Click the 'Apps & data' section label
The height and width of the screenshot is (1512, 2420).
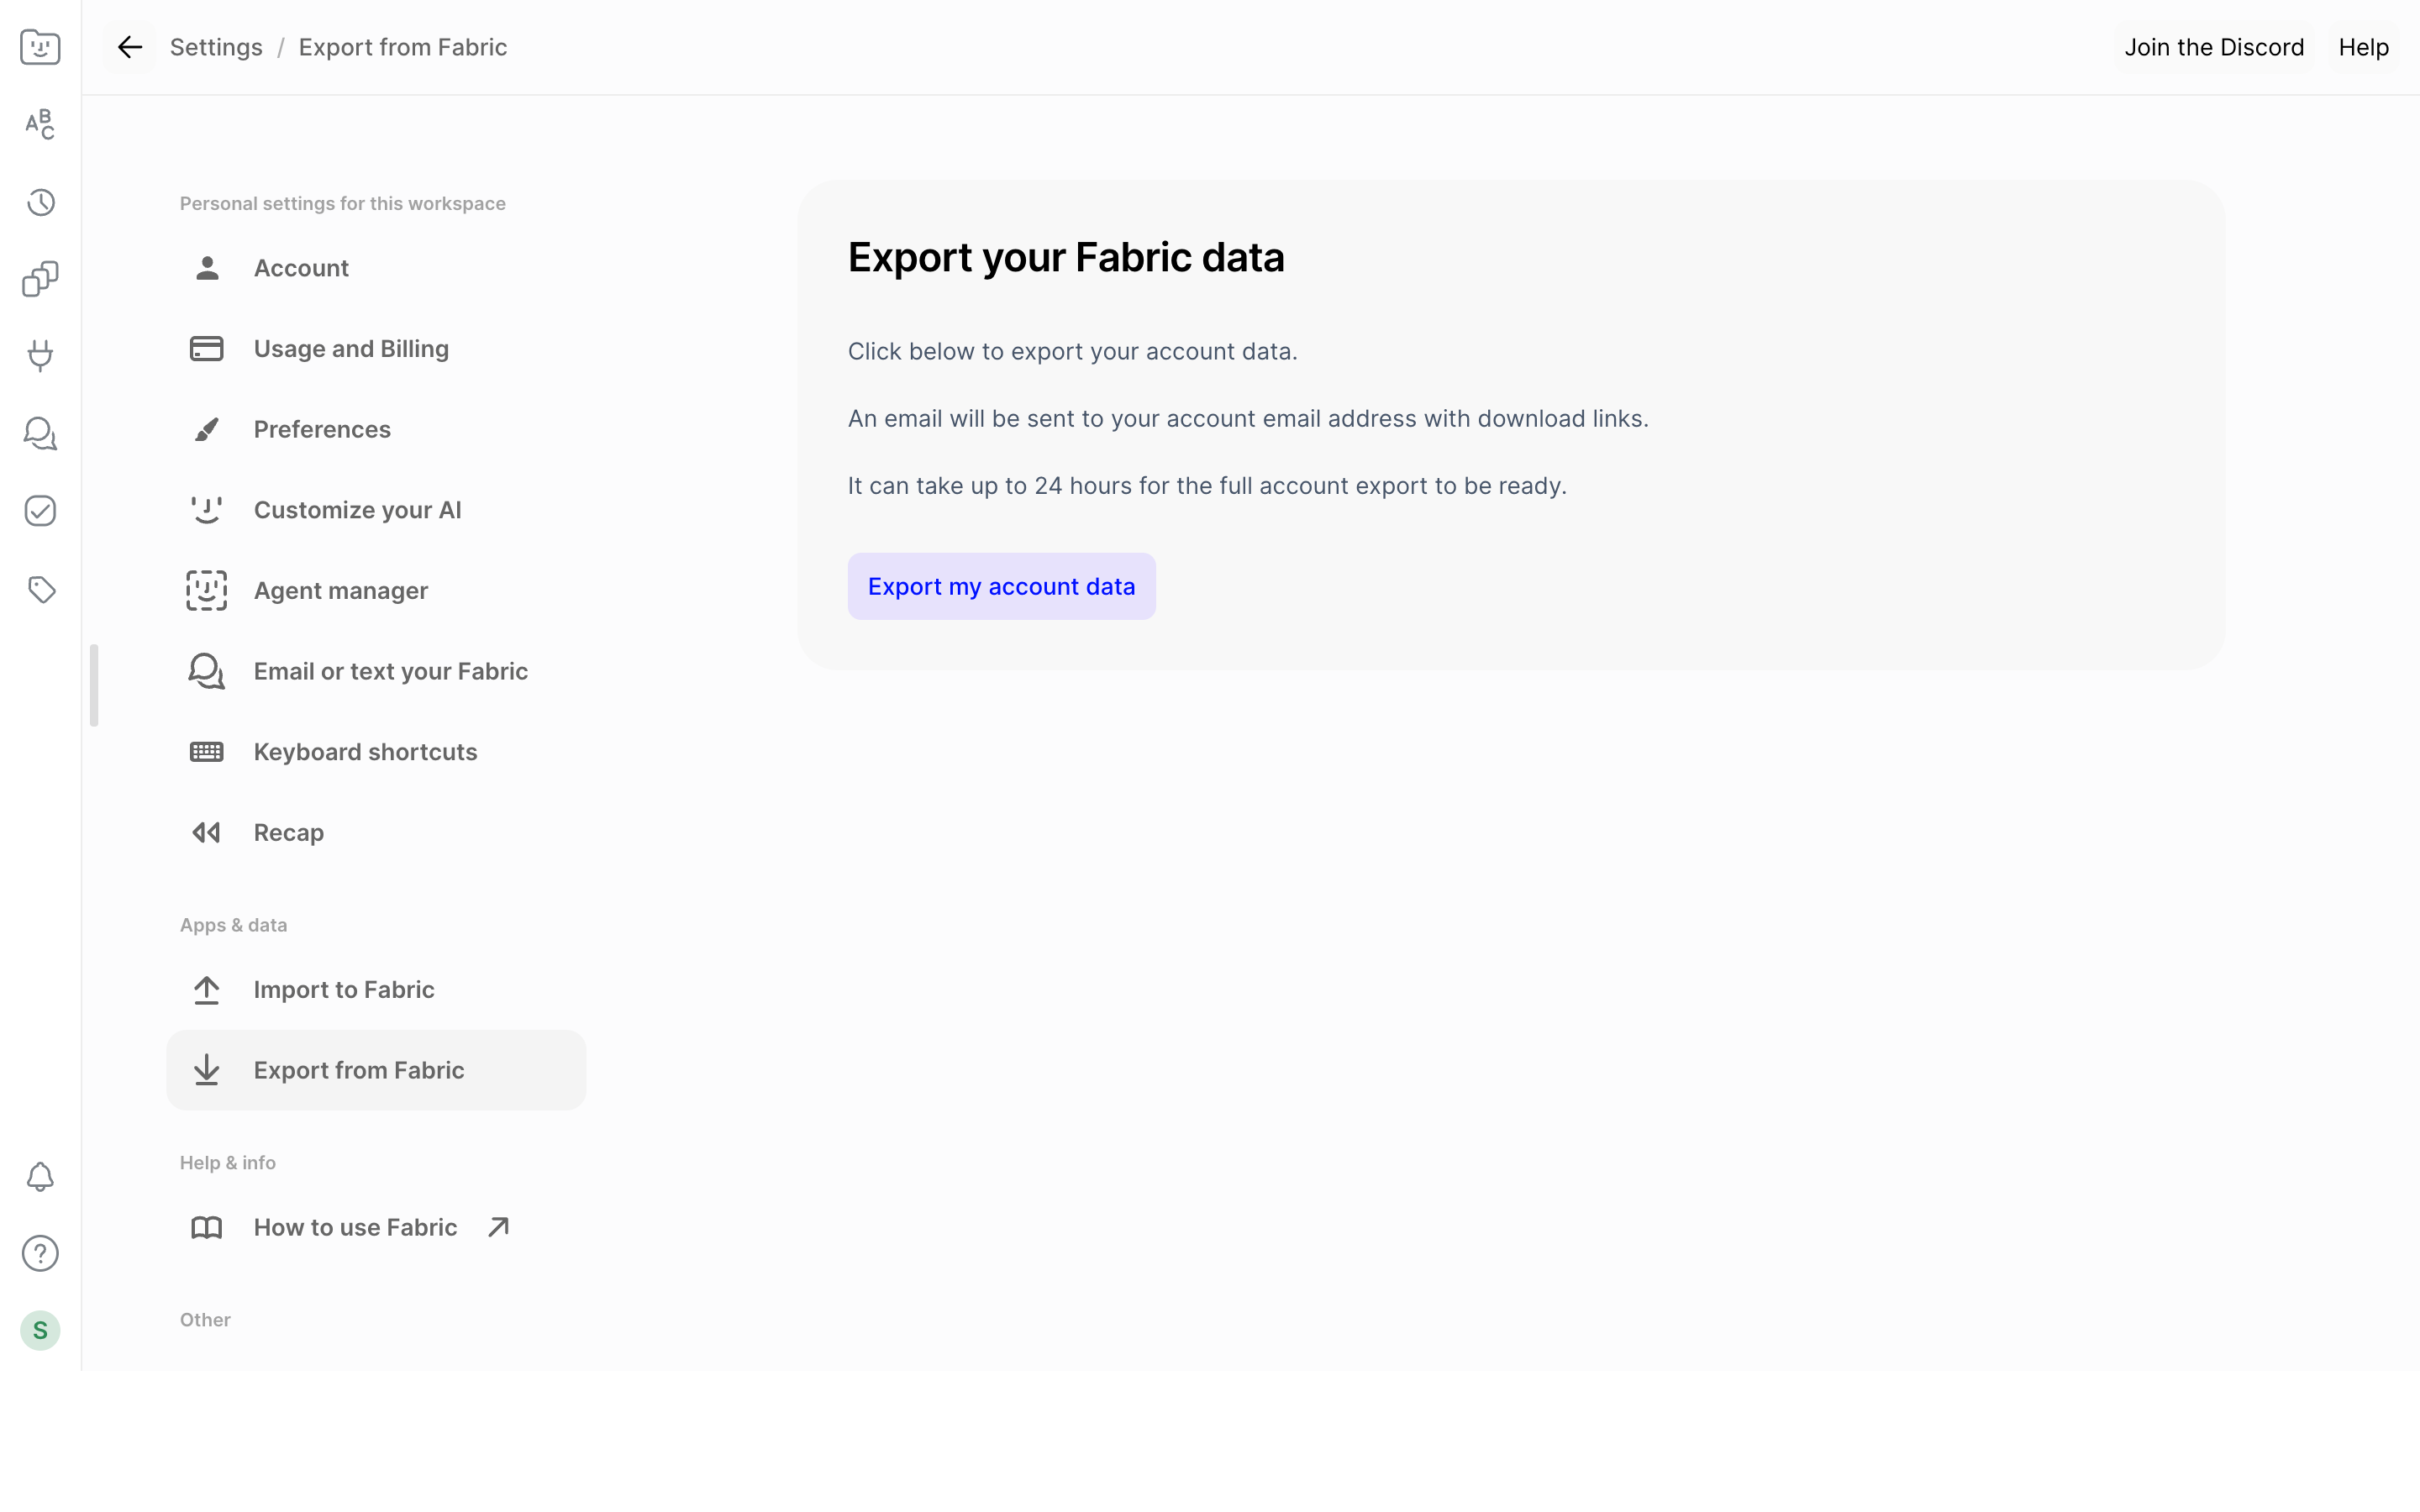[x=233, y=925]
